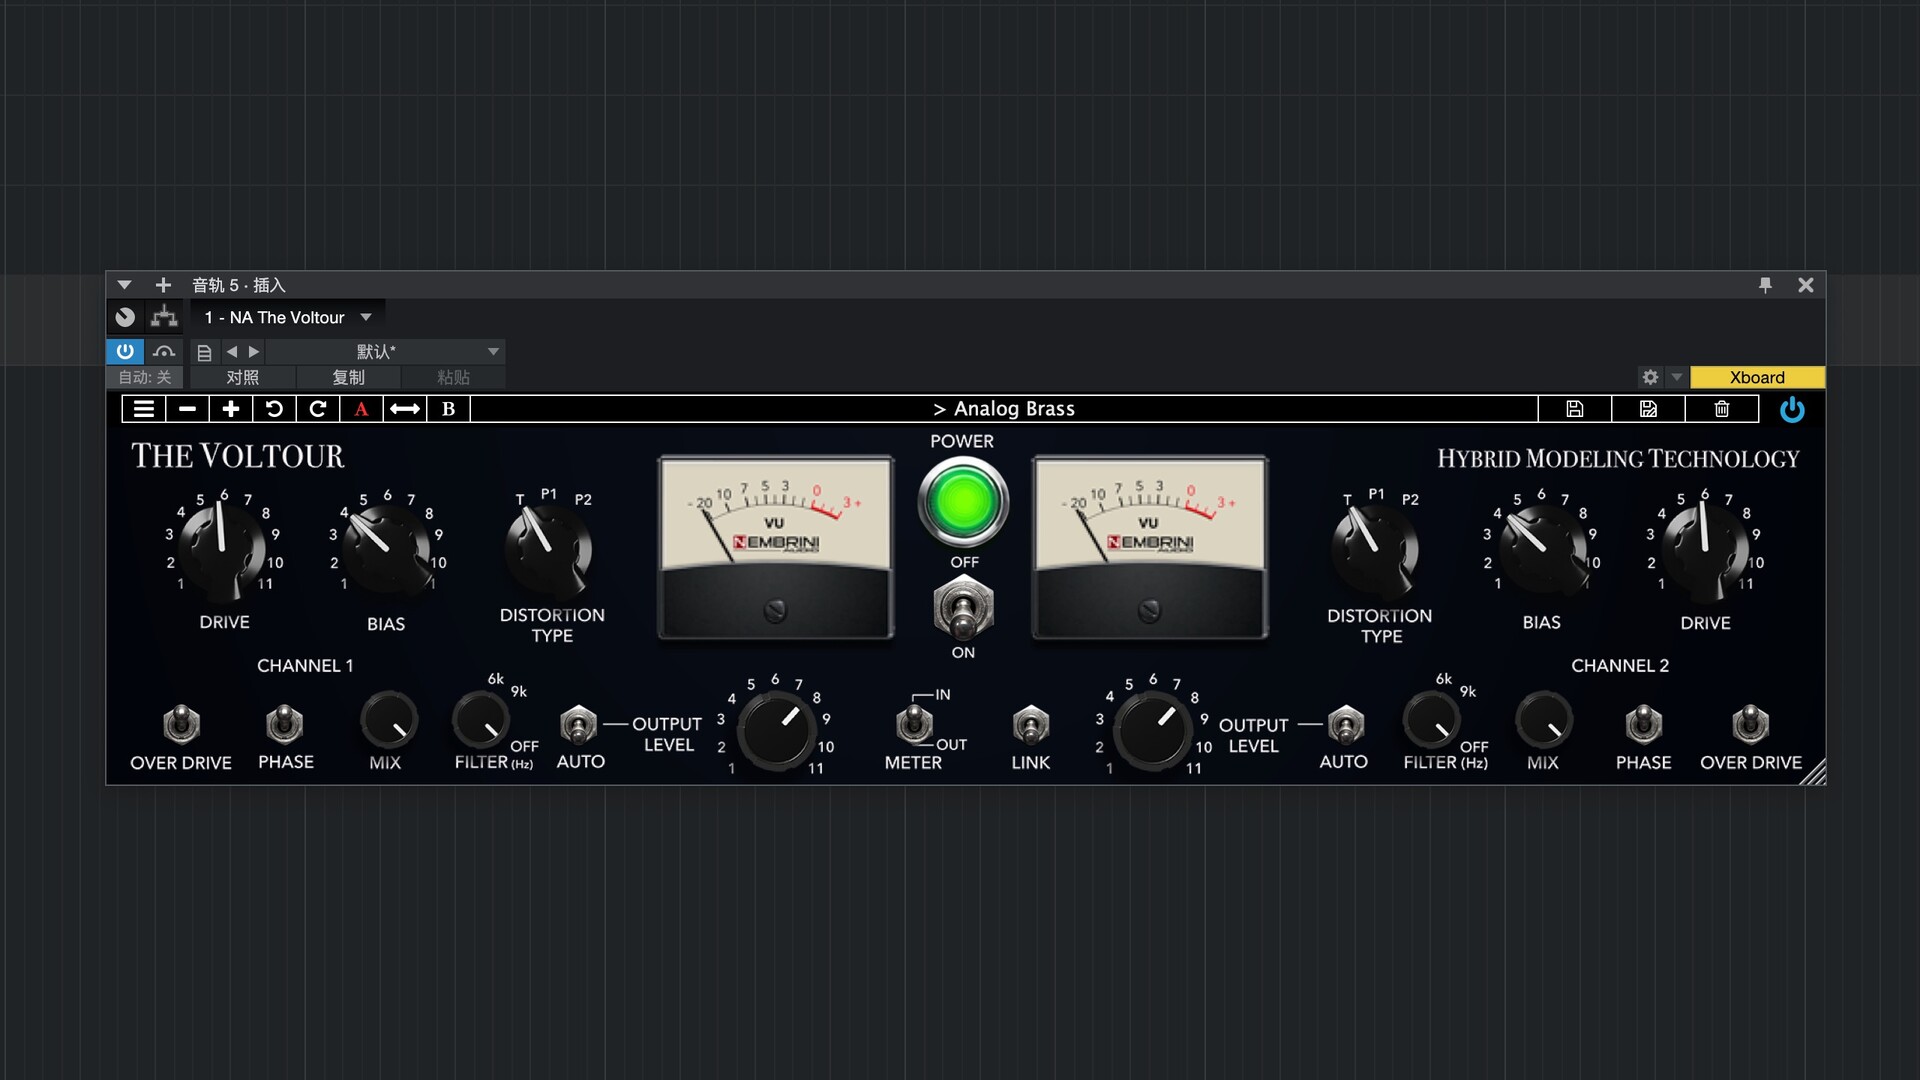Toggle Channel 1 OVER DRIVE switch
This screenshot has width=1920, height=1080.
click(x=181, y=724)
